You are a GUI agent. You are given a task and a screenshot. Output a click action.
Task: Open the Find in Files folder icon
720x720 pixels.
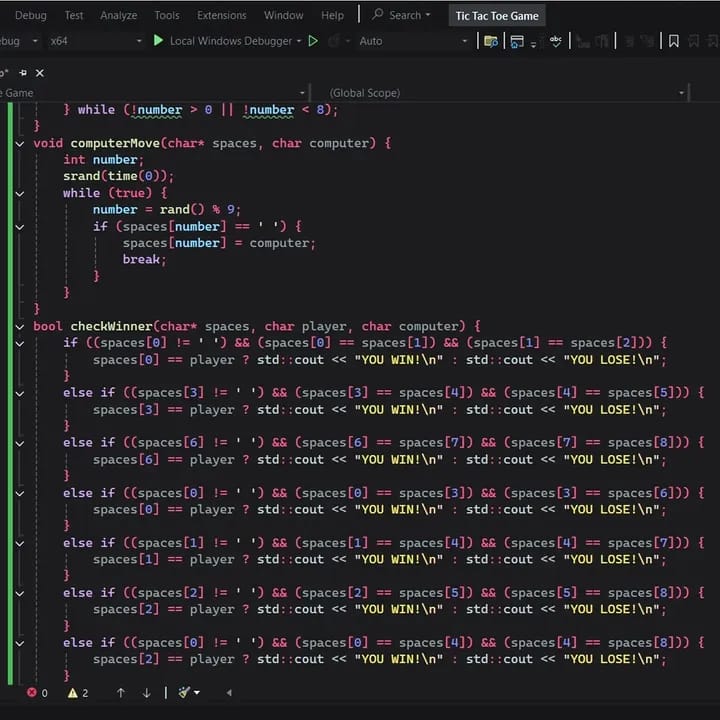click(x=491, y=42)
